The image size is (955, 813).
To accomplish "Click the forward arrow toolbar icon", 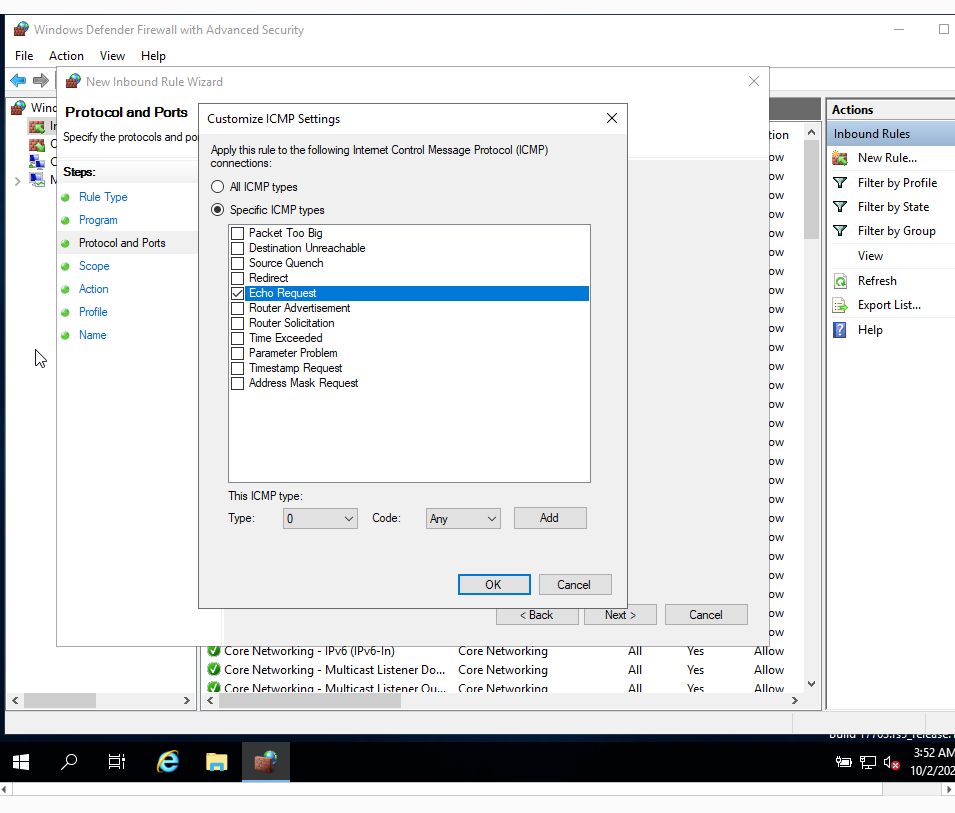I will (x=41, y=80).
